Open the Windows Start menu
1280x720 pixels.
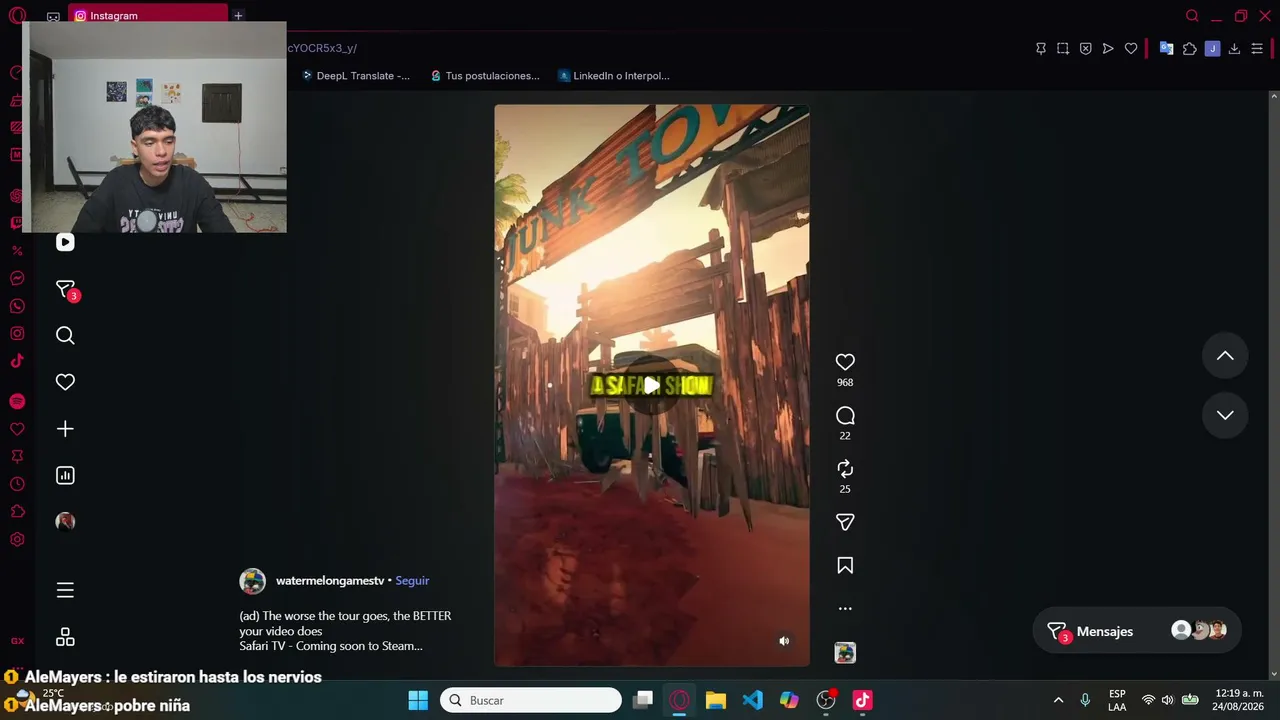click(418, 700)
